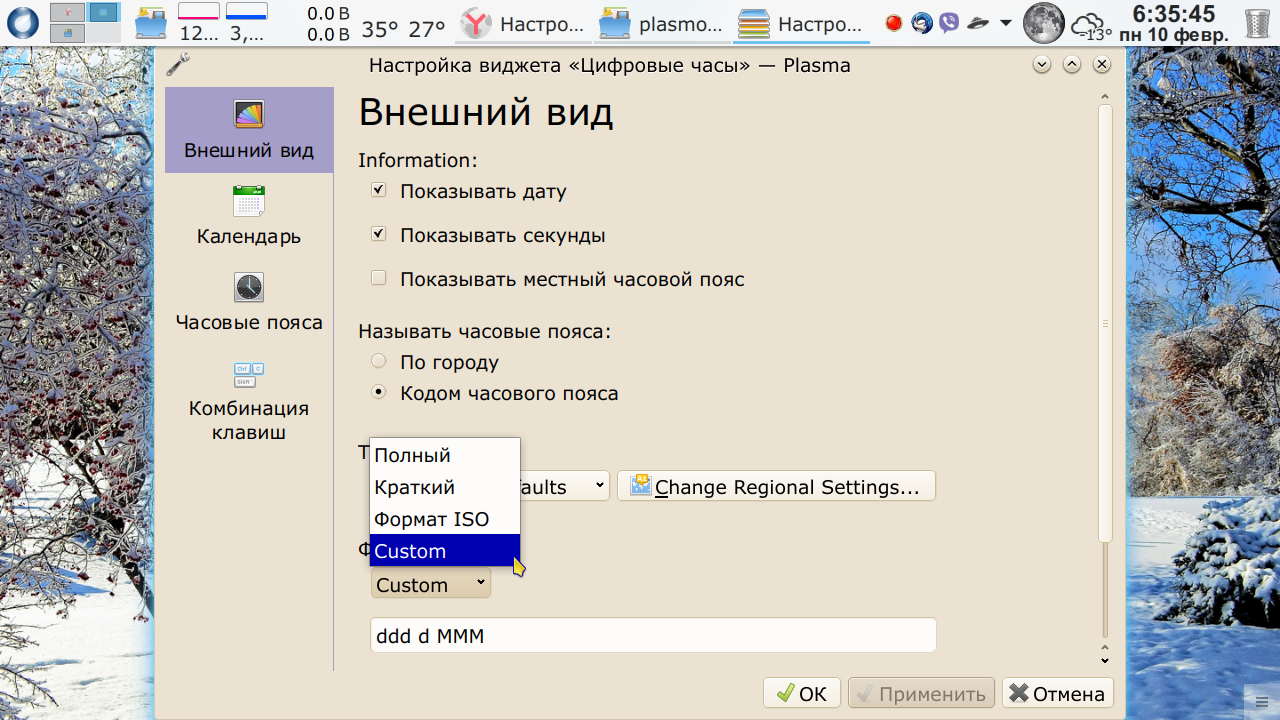1280x720 pixels.
Task: Switch to the settings window entry with stacked-layers icon
Action: pyautogui.click(x=803, y=23)
